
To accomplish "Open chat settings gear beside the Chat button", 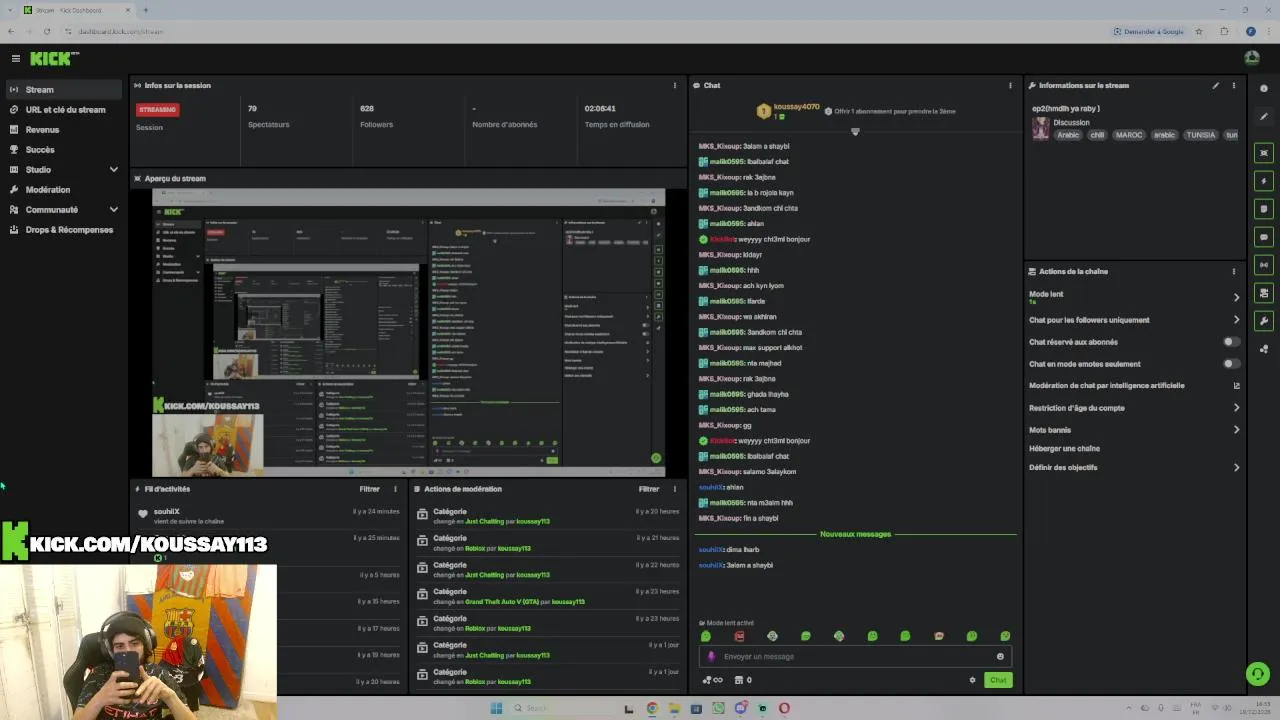I will (972, 680).
